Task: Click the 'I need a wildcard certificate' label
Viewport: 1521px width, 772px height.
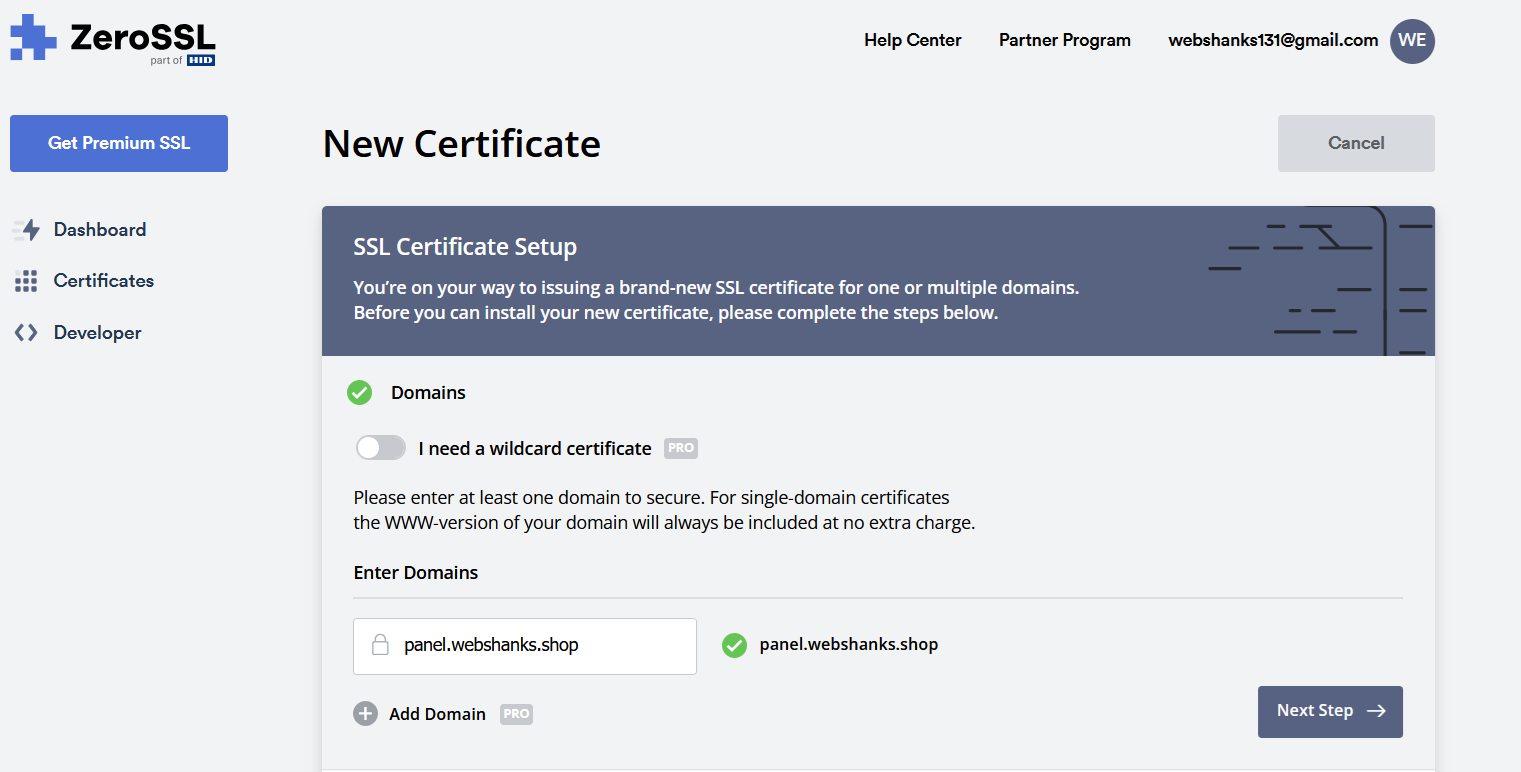Action: coord(535,448)
